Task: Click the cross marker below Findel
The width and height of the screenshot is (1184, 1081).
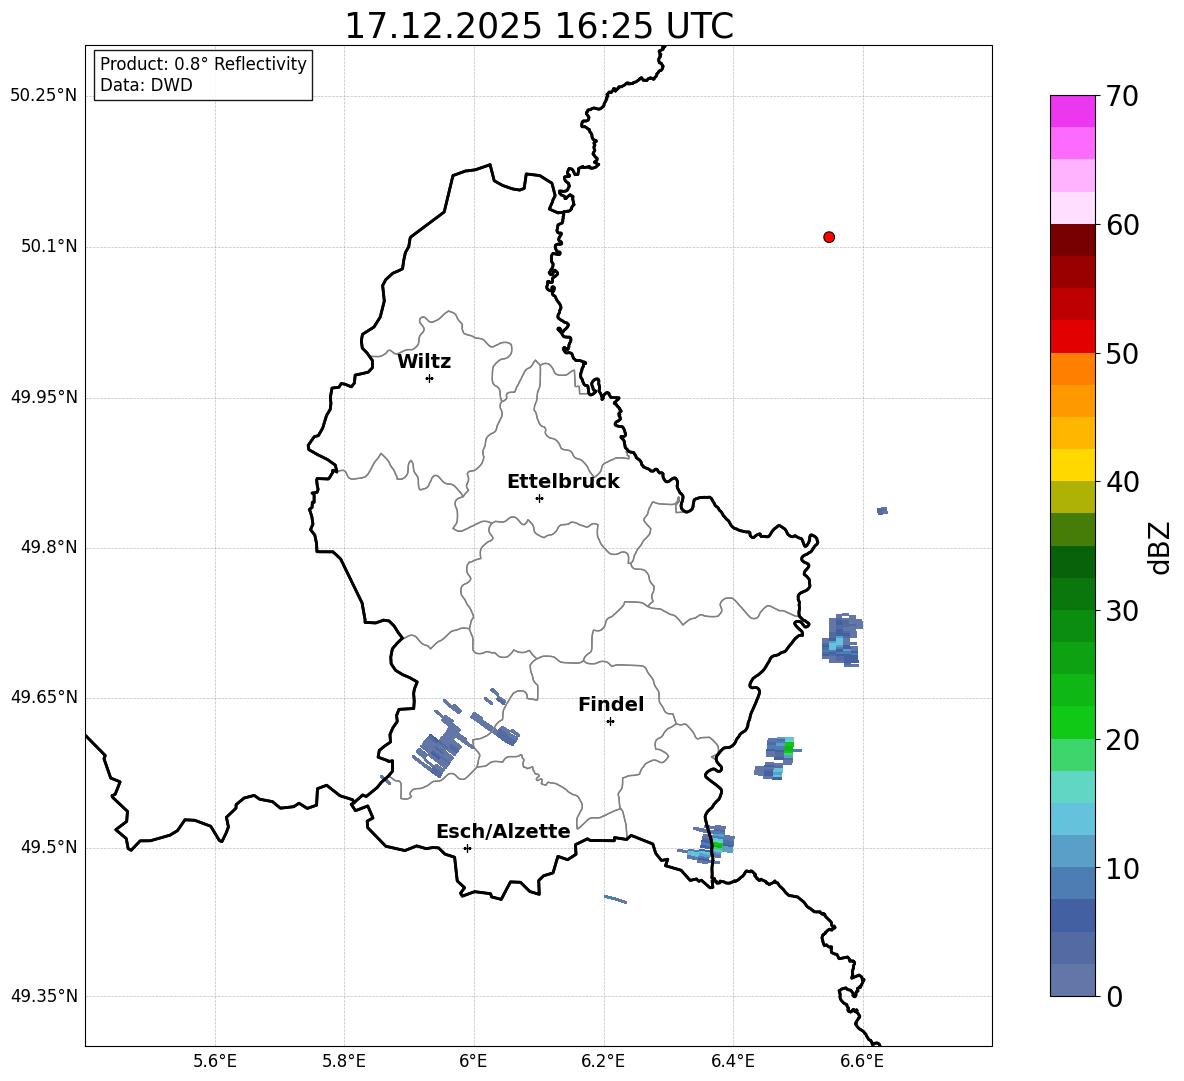Action: point(610,722)
